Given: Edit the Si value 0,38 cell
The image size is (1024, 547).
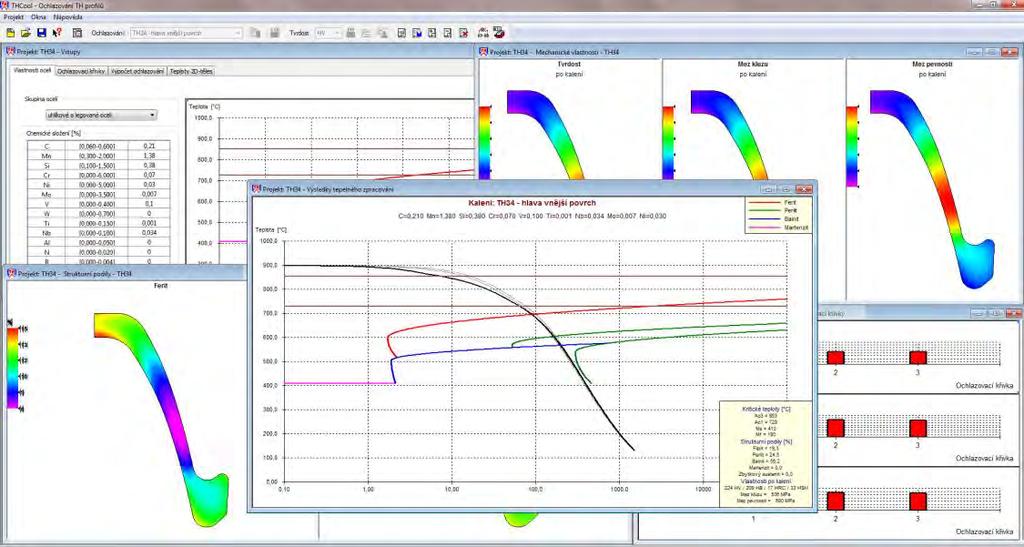Looking at the screenshot, I should (149, 166).
